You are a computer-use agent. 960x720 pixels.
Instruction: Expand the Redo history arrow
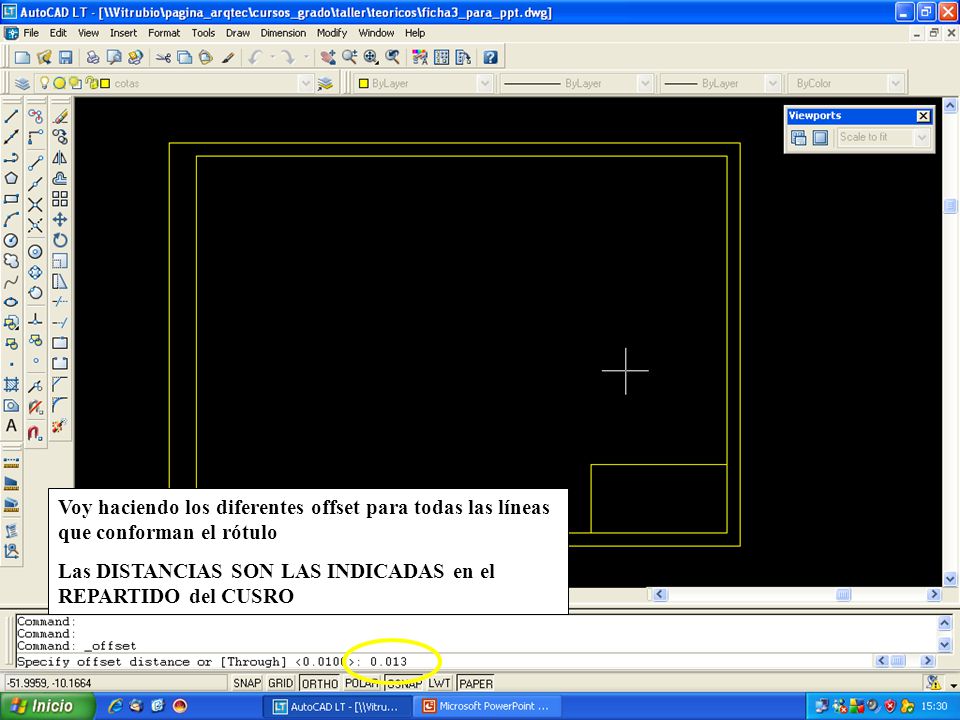tap(306, 58)
